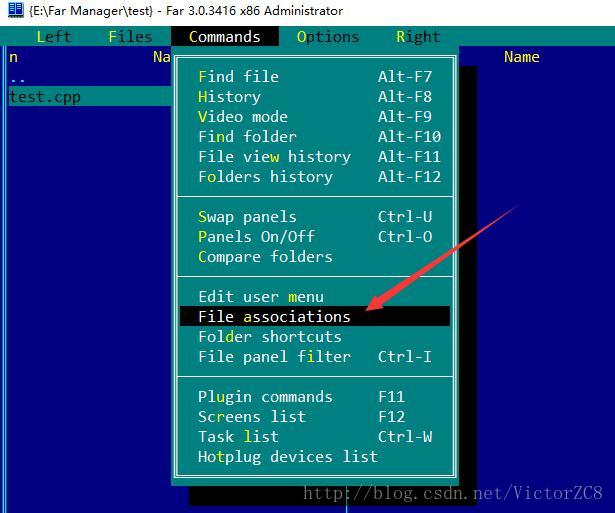The width and height of the screenshot is (615, 513).
Task: Select File associations entry
Action: pos(315,316)
